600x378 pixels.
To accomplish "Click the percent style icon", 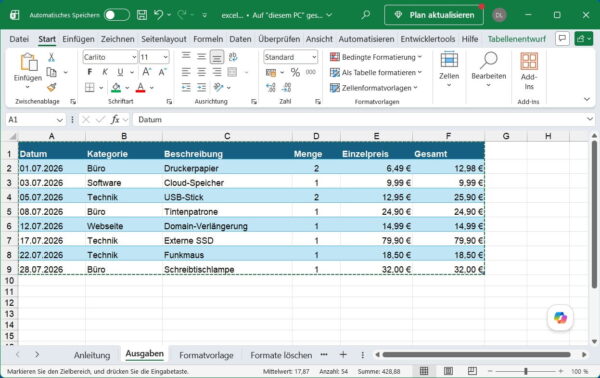I will click(295, 72).
